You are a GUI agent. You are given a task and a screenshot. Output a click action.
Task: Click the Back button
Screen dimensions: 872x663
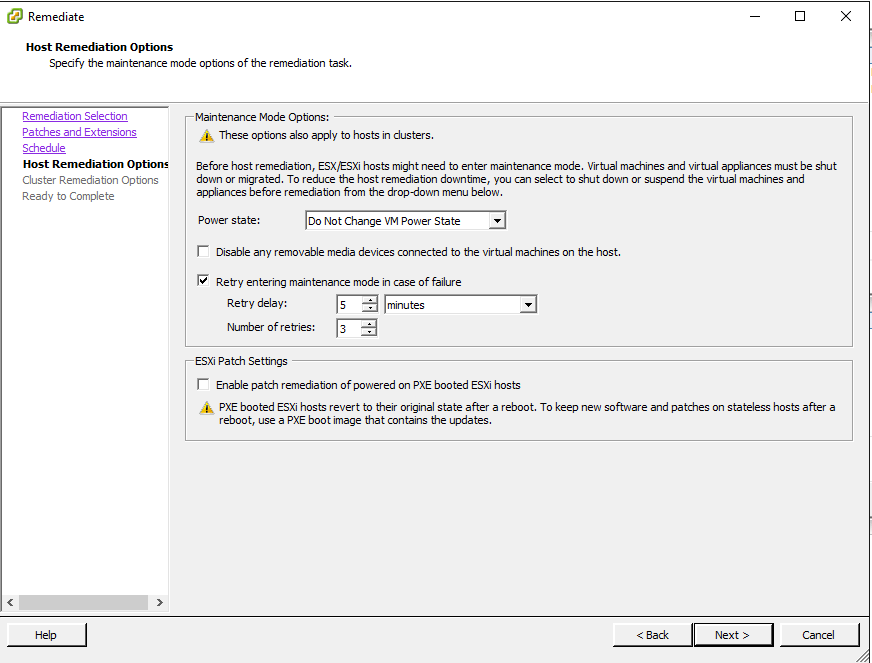pos(653,635)
